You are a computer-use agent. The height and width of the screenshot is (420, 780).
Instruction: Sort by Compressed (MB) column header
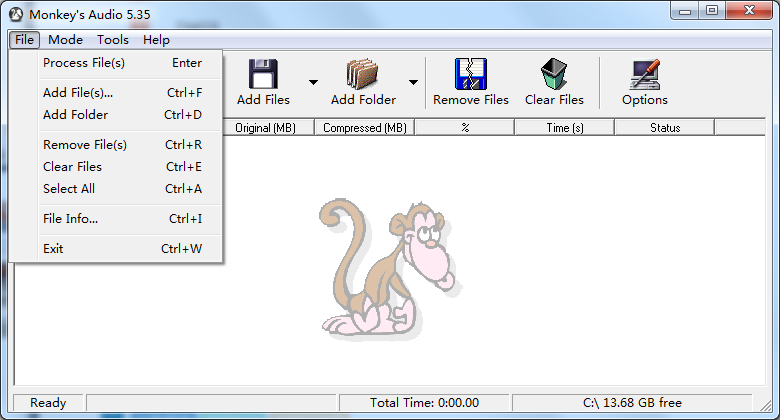[365, 127]
